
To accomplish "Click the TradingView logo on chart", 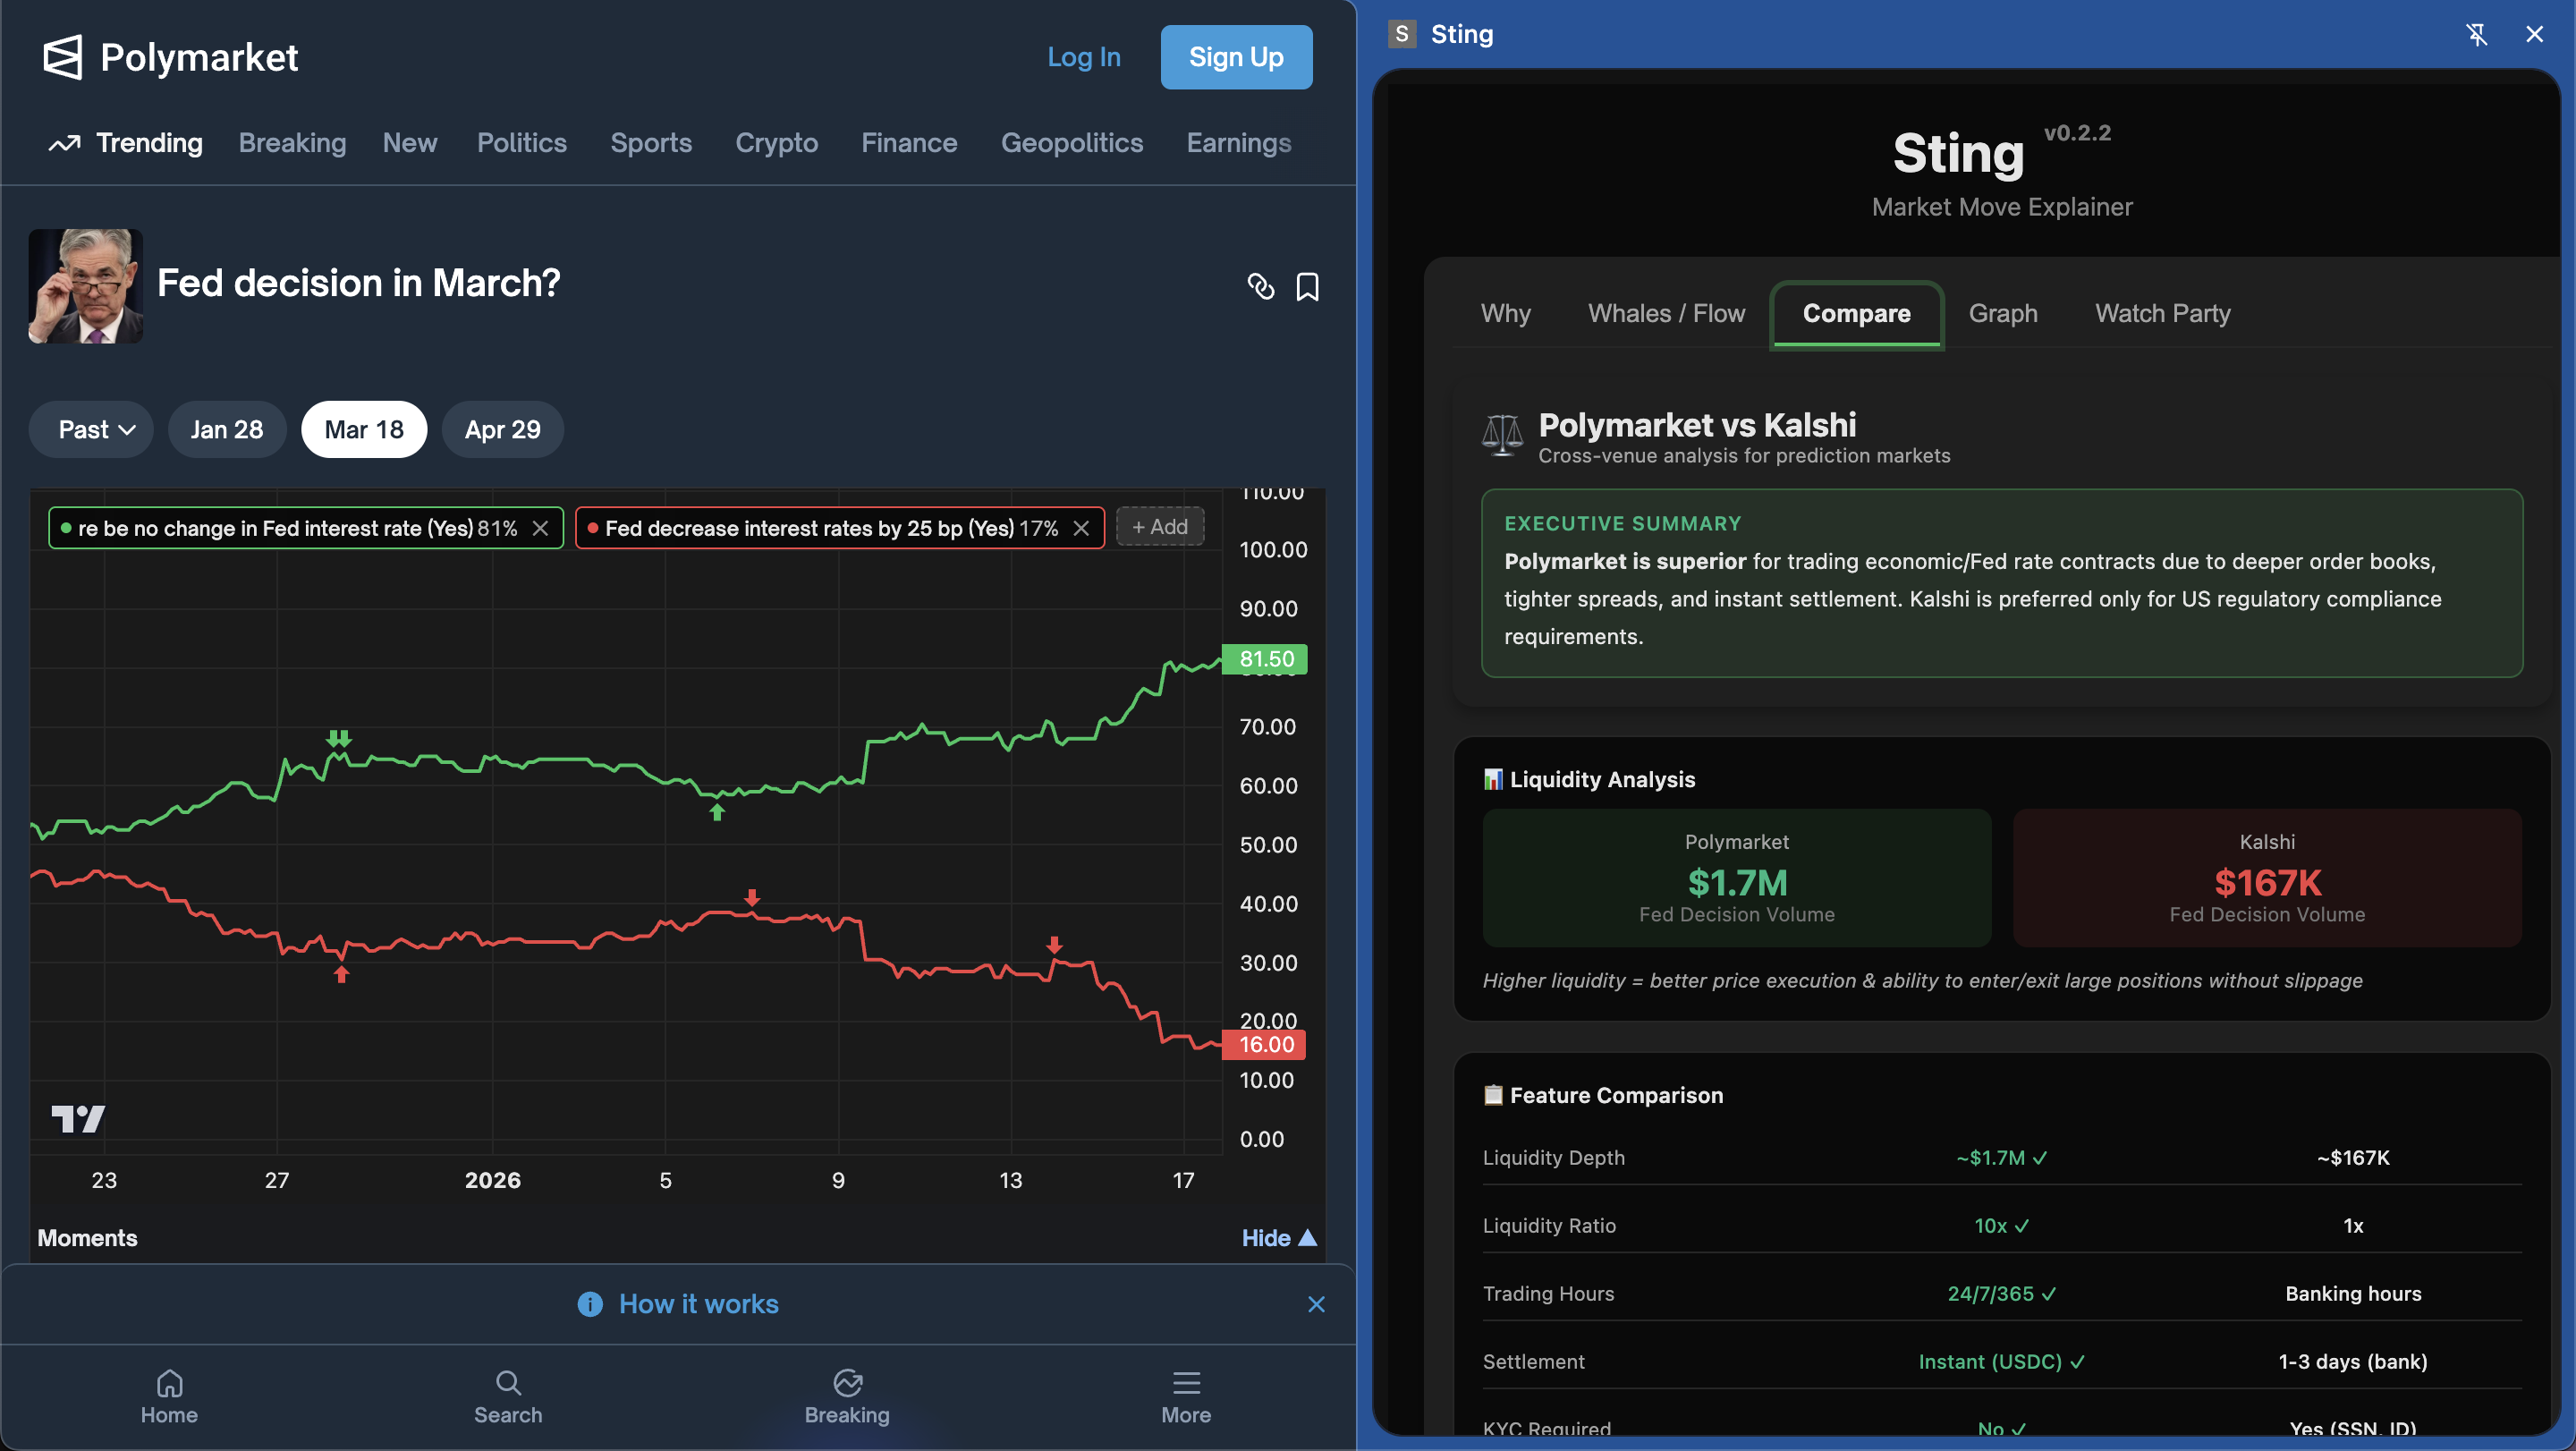I will (78, 1118).
